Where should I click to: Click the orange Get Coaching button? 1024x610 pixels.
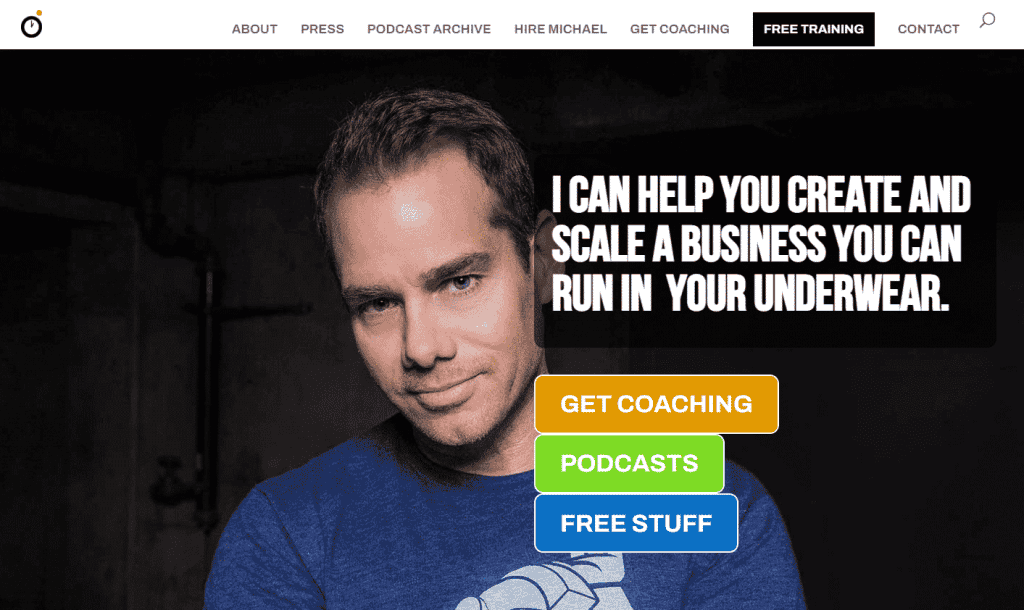click(656, 404)
